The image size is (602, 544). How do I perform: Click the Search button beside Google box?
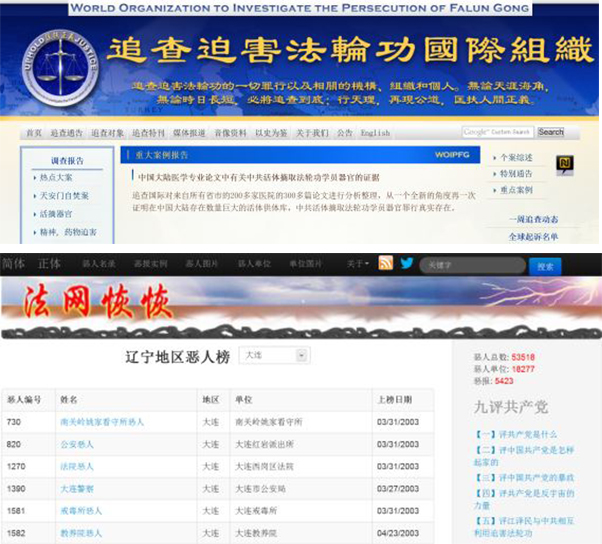pos(551,132)
